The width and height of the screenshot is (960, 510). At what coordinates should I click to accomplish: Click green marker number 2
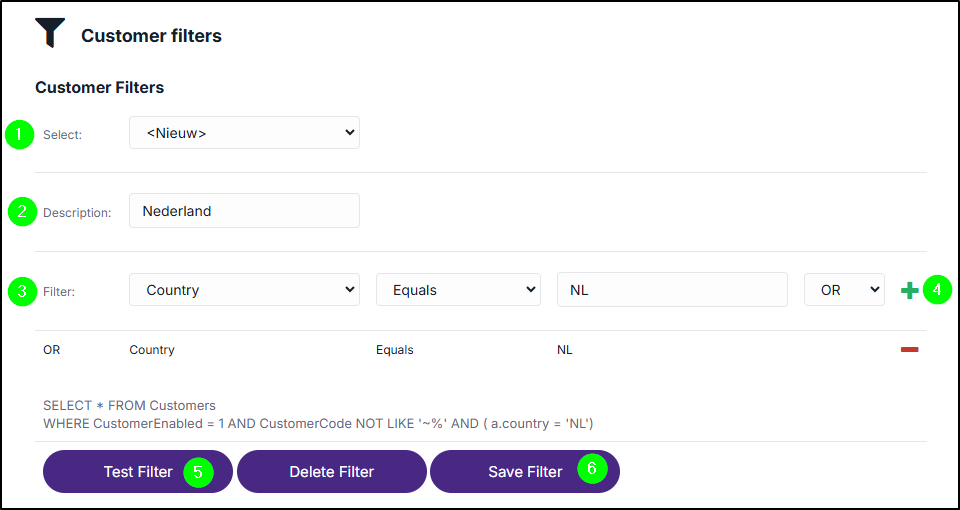pyautogui.click(x=23, y=212)
